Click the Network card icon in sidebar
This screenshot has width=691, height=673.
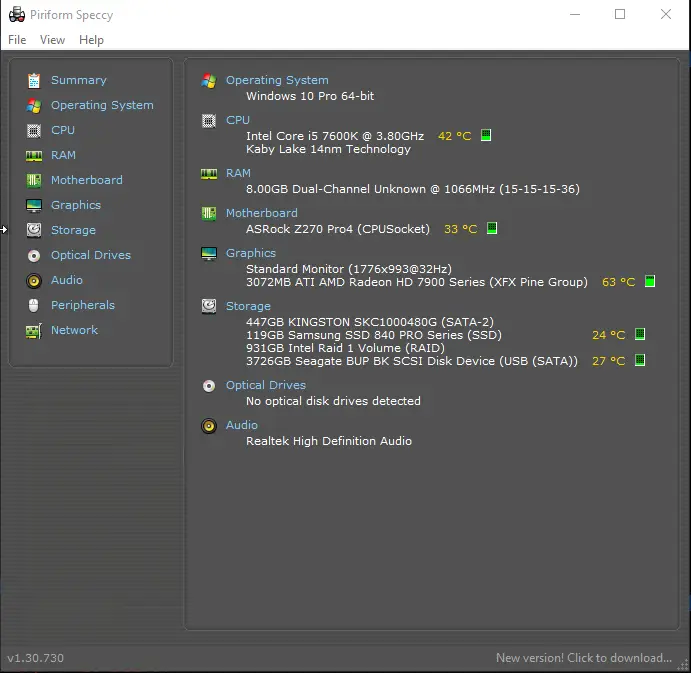click(34, 331)
